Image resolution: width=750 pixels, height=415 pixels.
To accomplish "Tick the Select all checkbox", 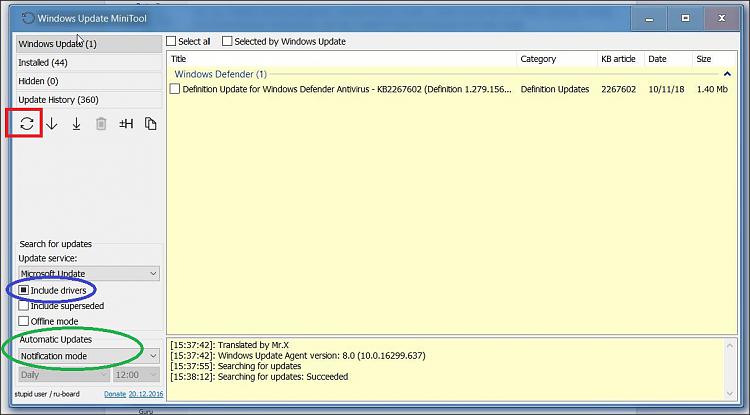I will click(x=171, y=42).
